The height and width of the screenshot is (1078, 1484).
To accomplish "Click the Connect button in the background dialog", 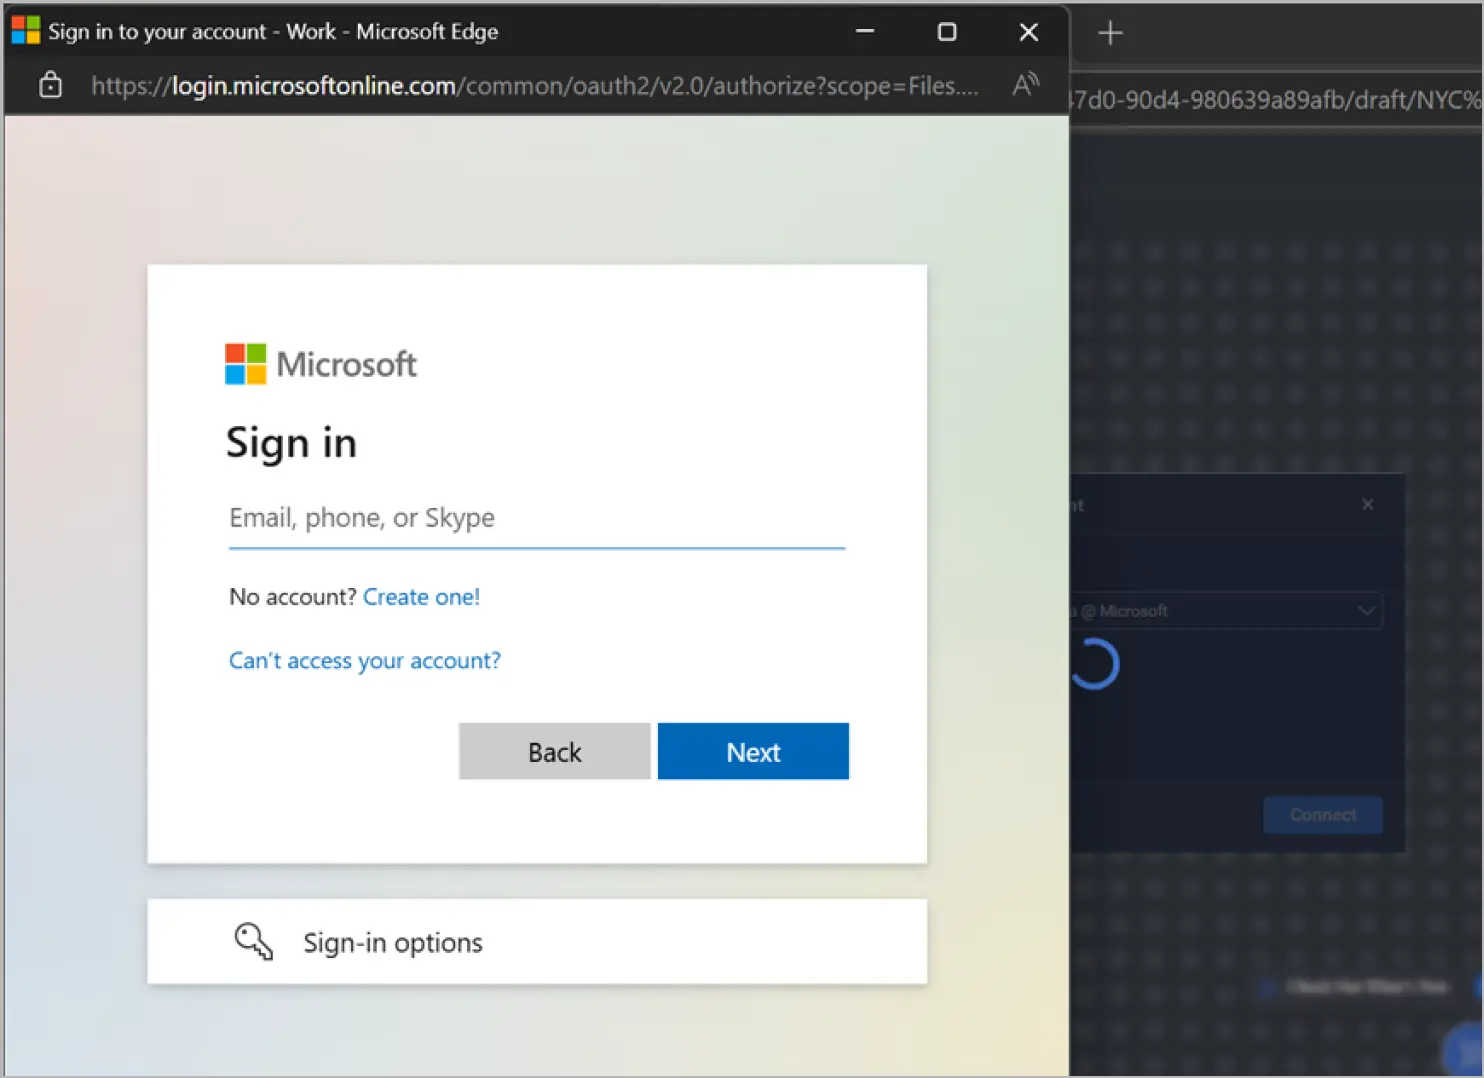I will pyautogui.click(x=1322, y=814).
